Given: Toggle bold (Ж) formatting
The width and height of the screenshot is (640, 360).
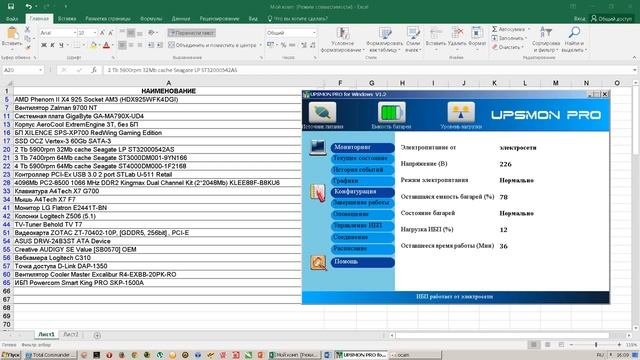Looking at the screenshot, I should (x=44, y=45).
